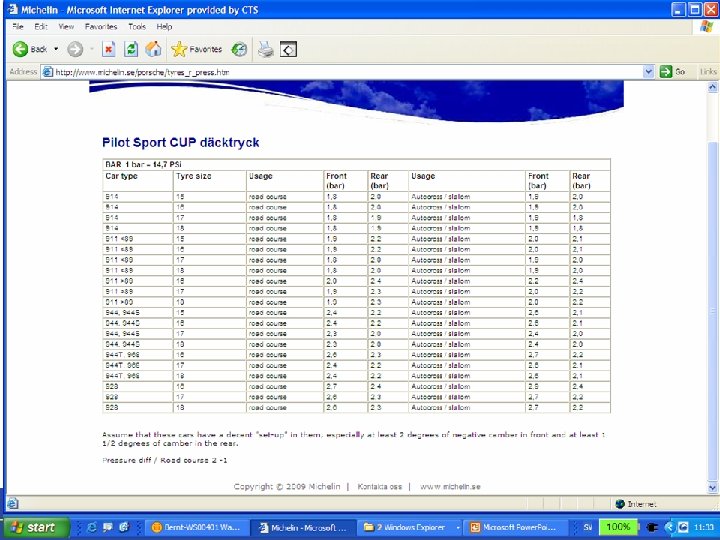The height and width of the screenshot is (540, 720).
Task: Click the Tyre size column header
Action: [x=194, y=176]
